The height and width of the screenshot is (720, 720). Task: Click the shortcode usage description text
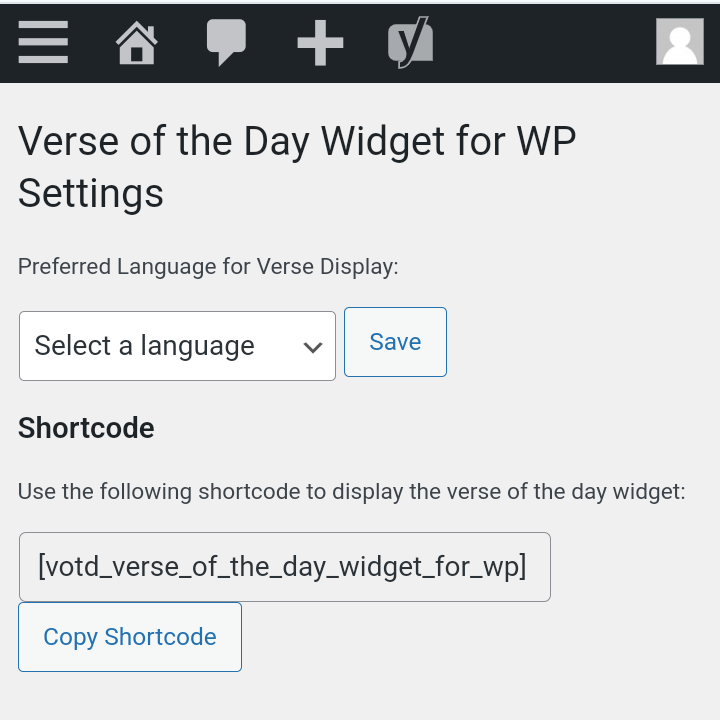[x=351, y=492]
